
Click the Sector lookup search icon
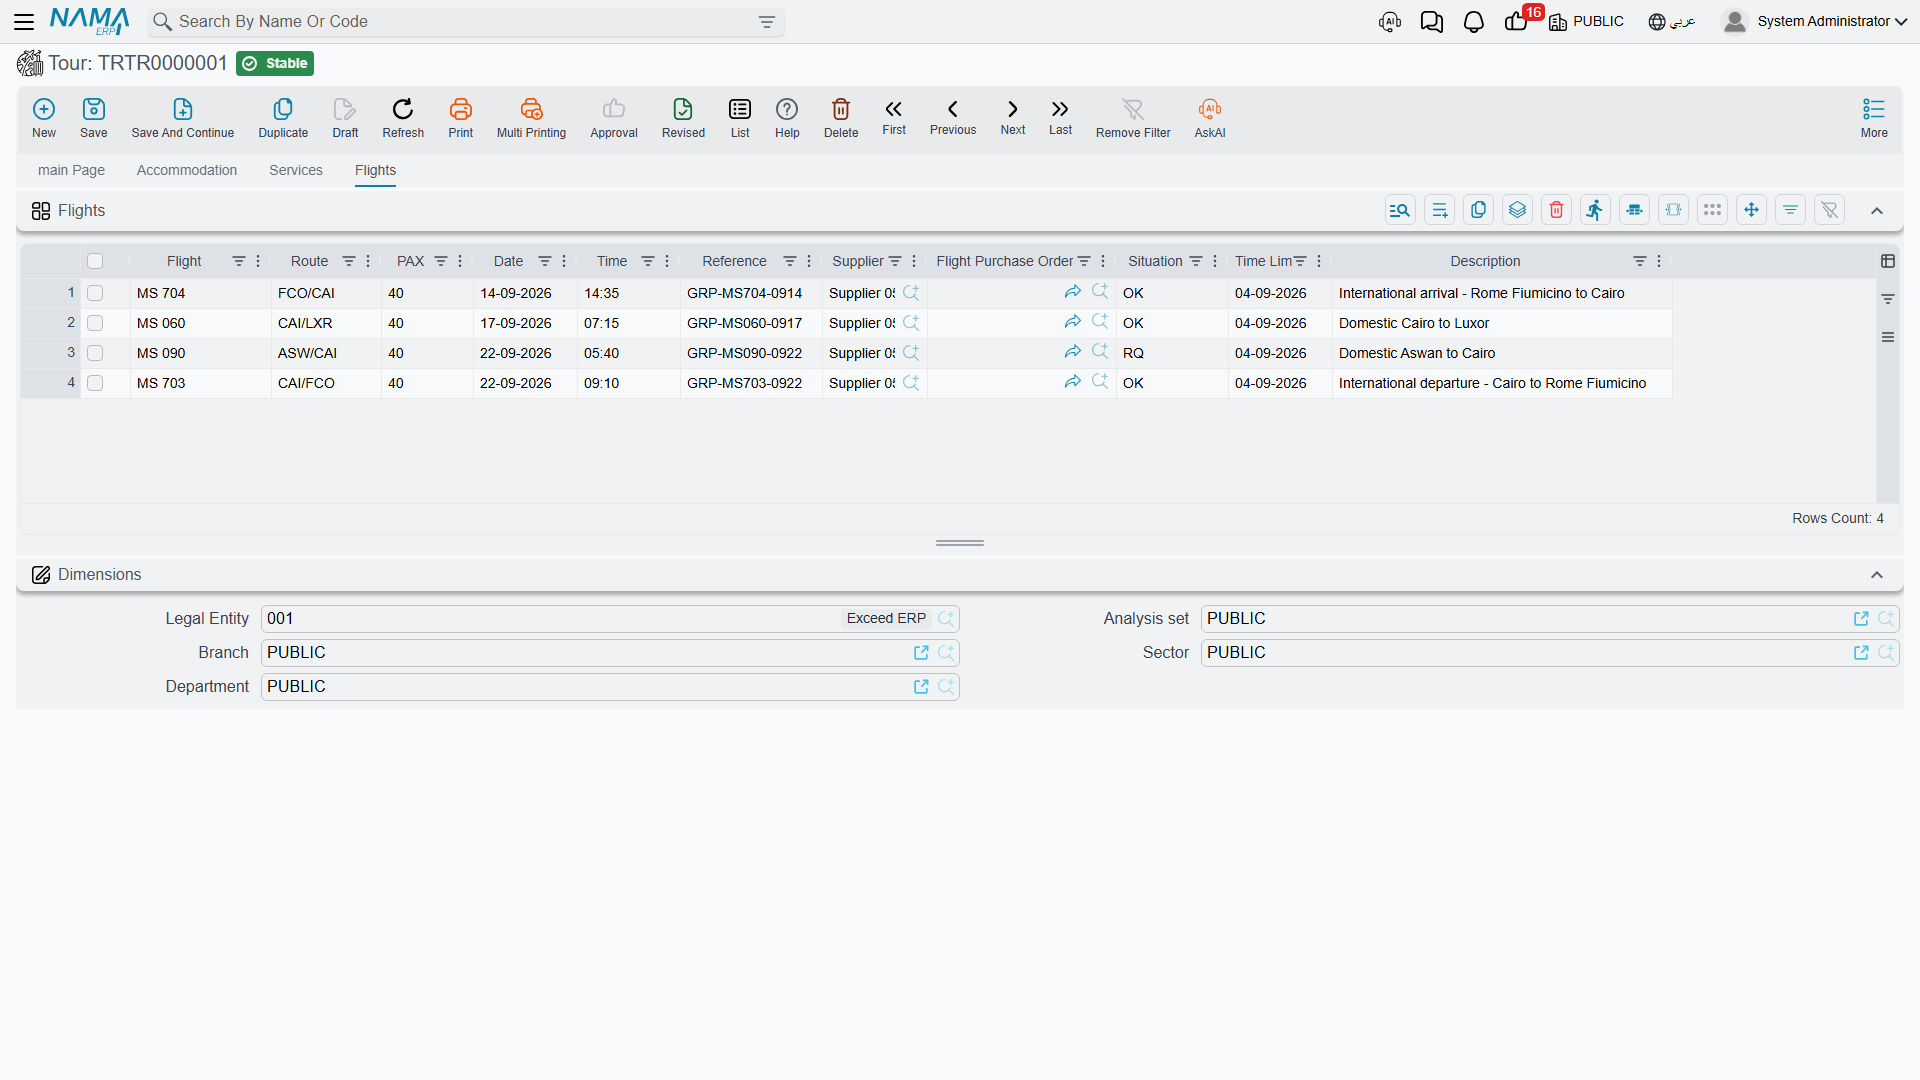coord(1886,653)
